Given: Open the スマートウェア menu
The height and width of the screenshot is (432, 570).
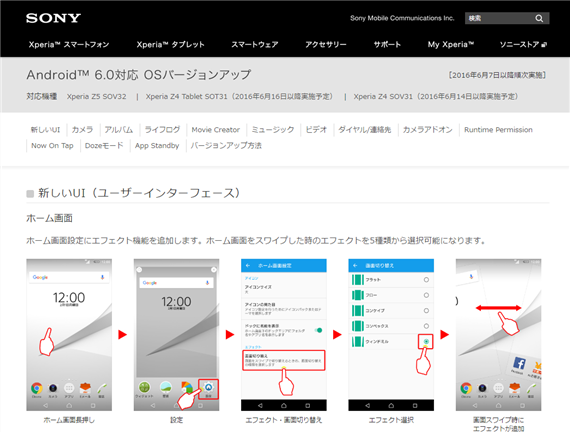Looking at the screenshot, I should pyautogui.click(x=255, y=44).
